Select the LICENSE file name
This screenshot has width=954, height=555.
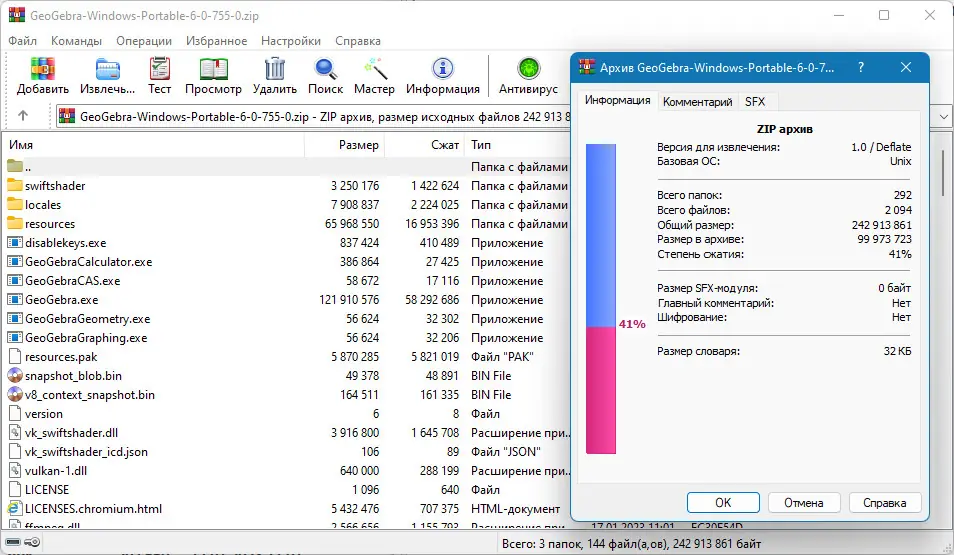click(47, 489)
